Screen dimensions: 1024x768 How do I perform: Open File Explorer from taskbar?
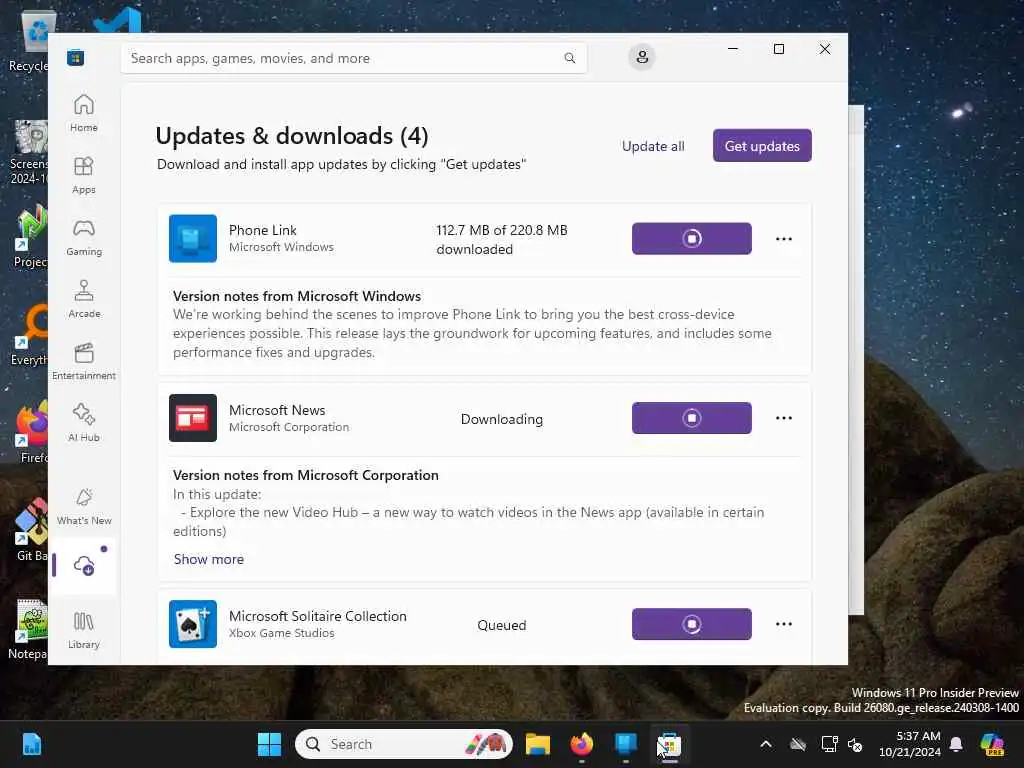tap(537, 744)
